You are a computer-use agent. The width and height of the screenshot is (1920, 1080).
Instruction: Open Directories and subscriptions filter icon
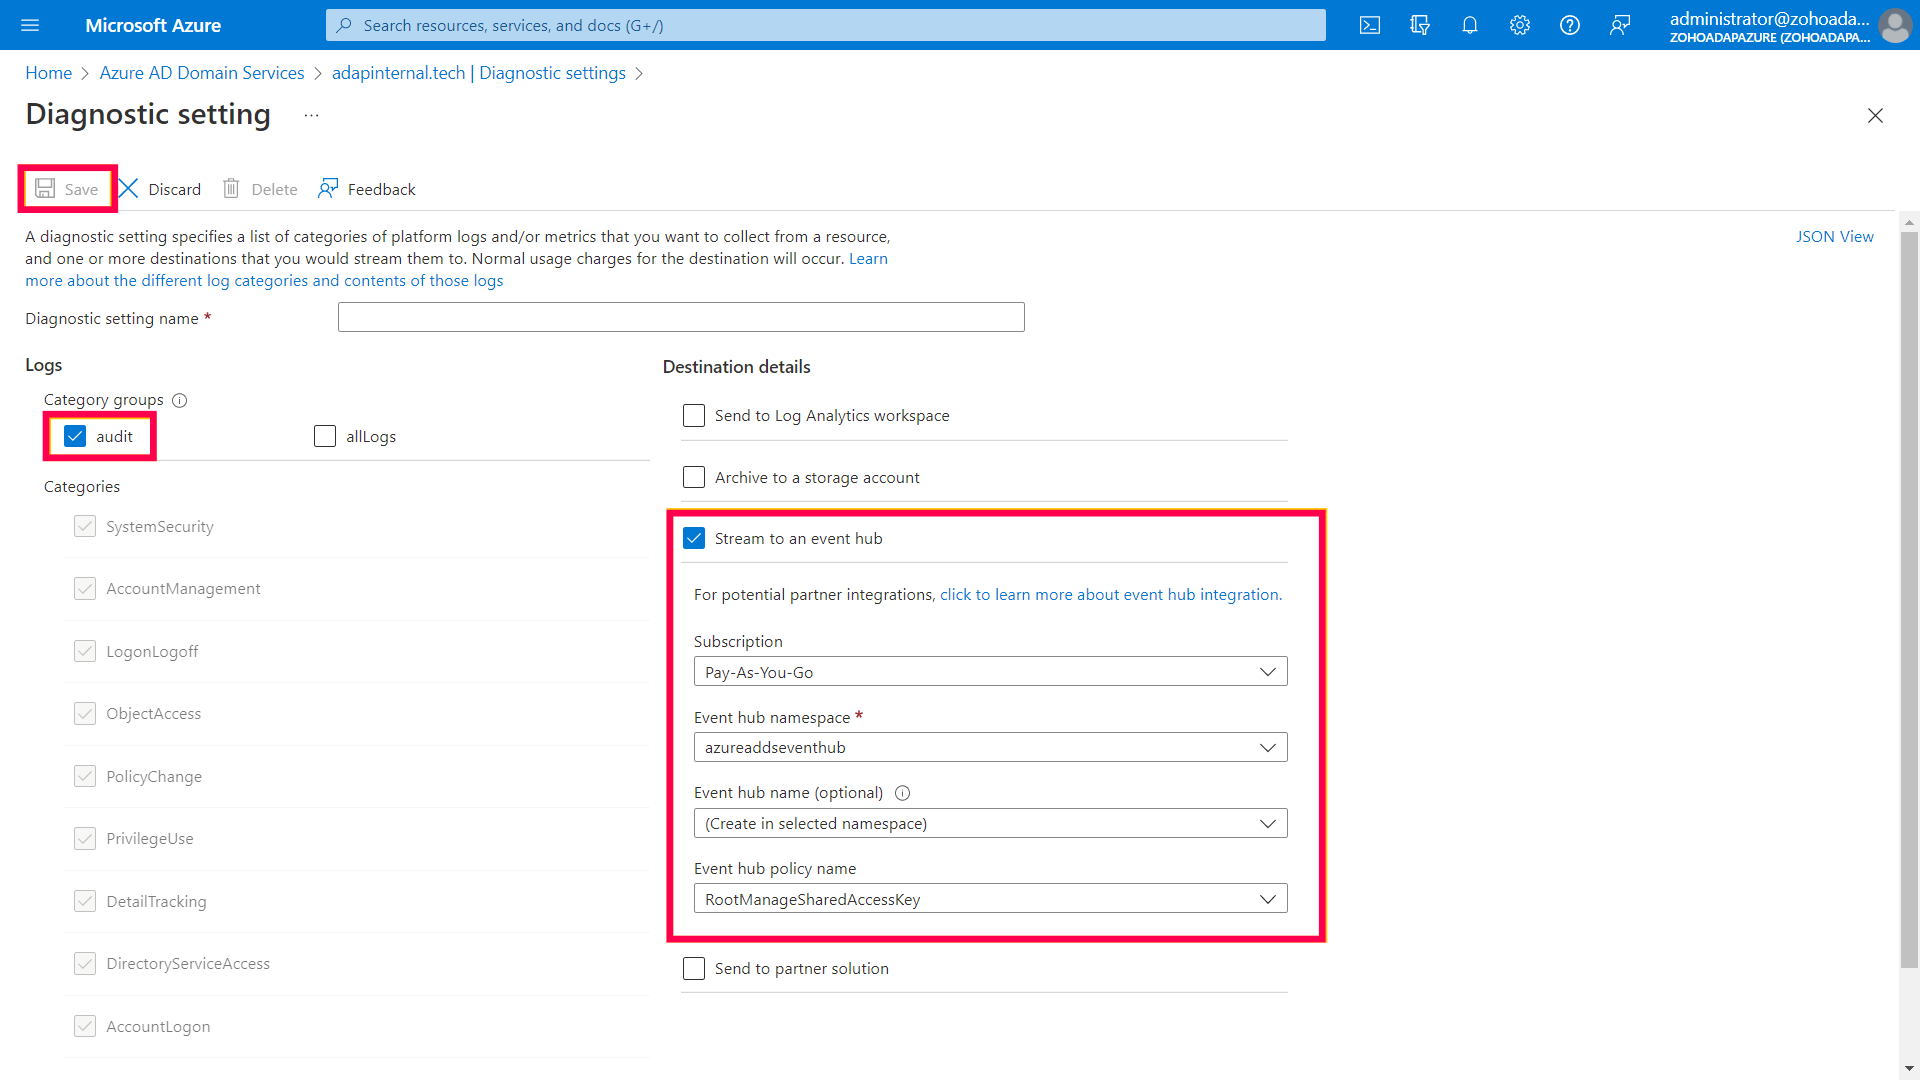[x=1420, y=25]
